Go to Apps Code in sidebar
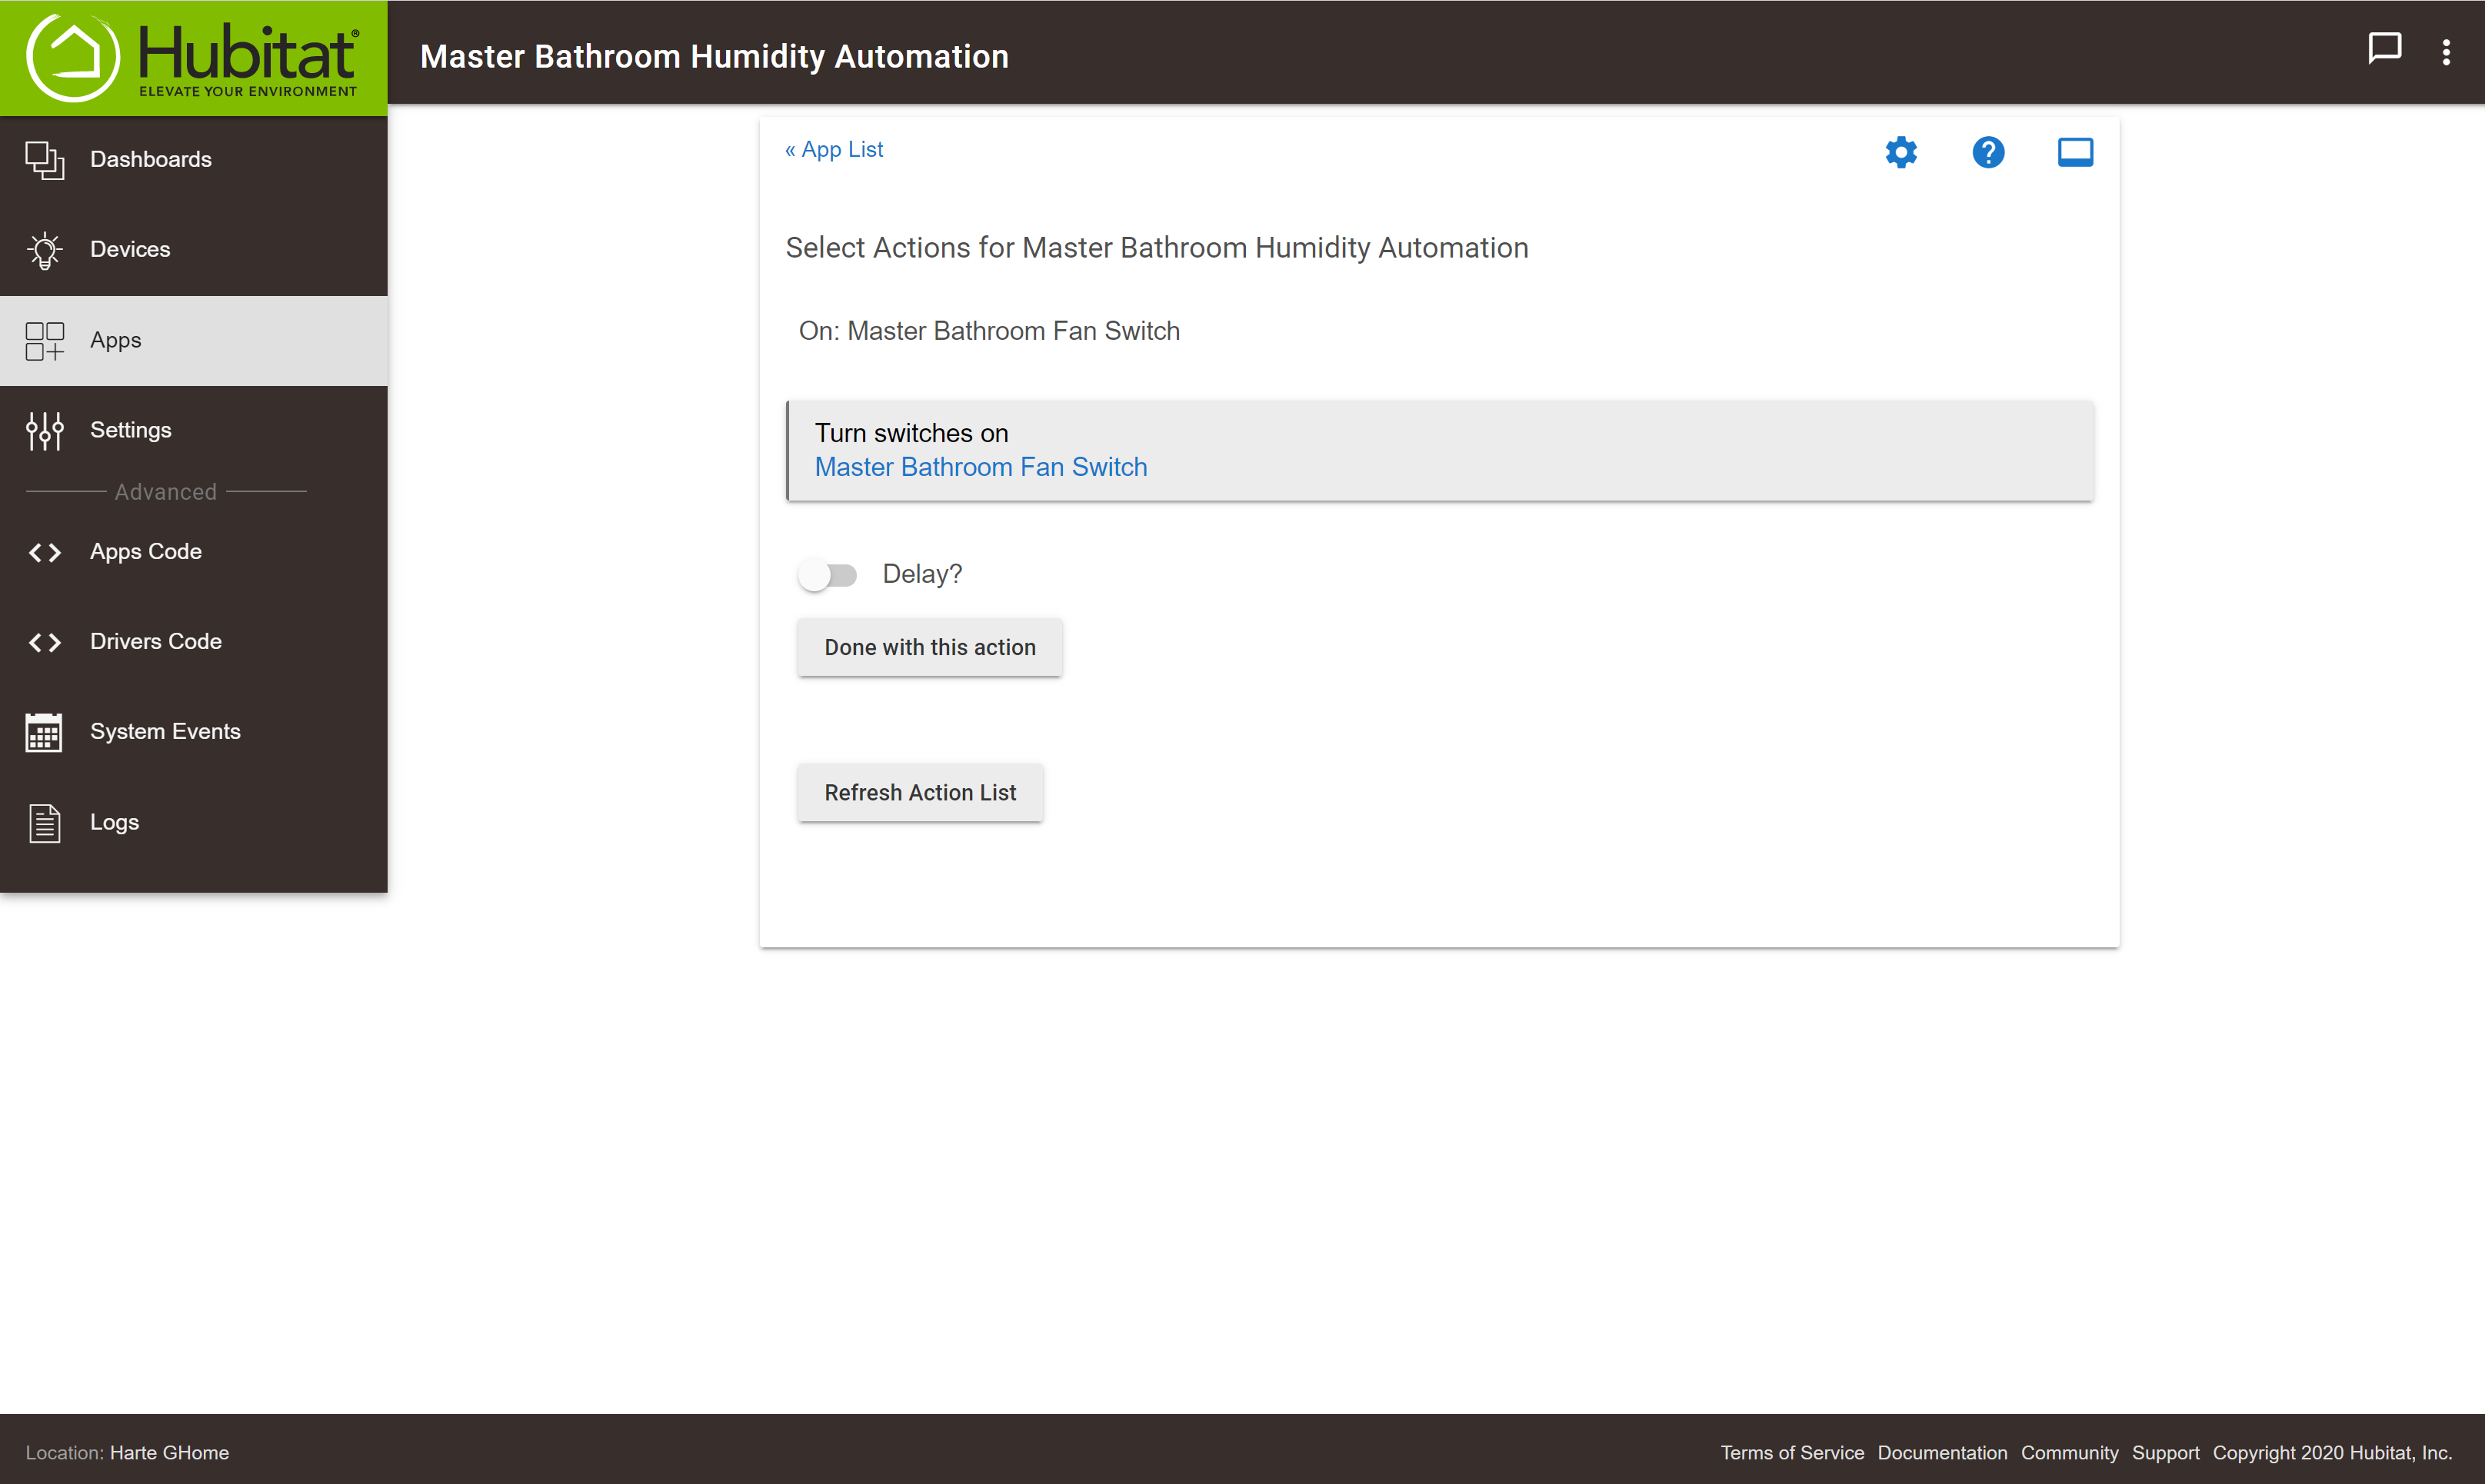The height and width of the screenshot is (1484, 2485). 146,552
